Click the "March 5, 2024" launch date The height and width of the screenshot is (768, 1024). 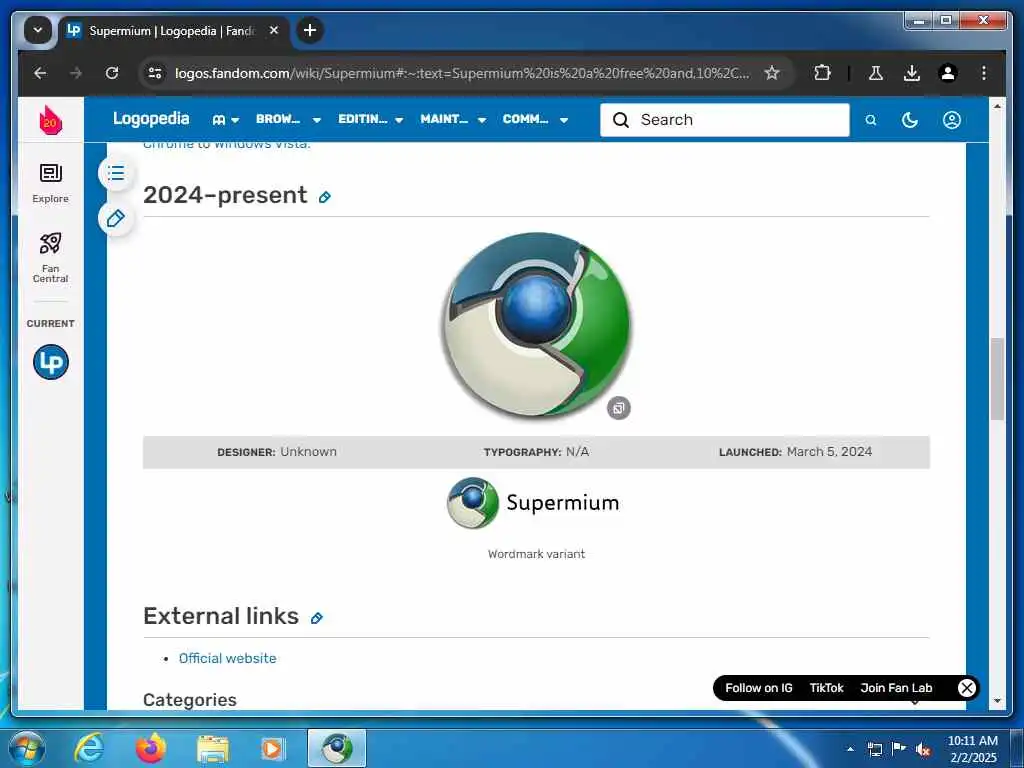coord(829,452)
